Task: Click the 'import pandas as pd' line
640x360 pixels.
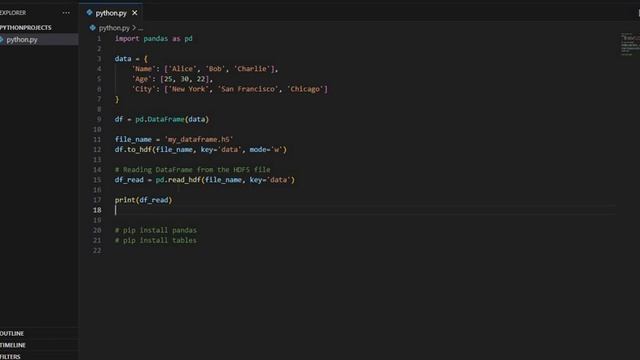Action: pyautogui.click(x=153, y=38)
